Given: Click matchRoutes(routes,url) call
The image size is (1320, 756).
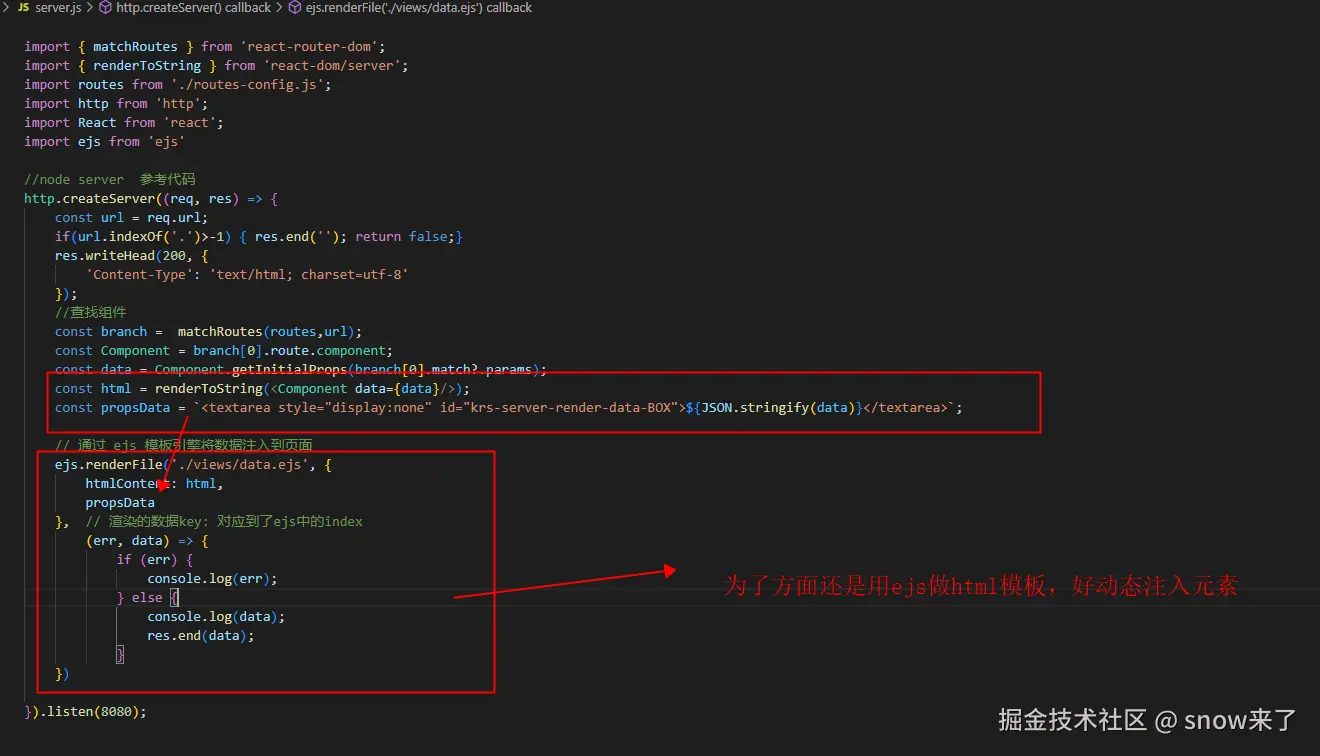Looking at the screenshot, I should [x=270, y=332].
